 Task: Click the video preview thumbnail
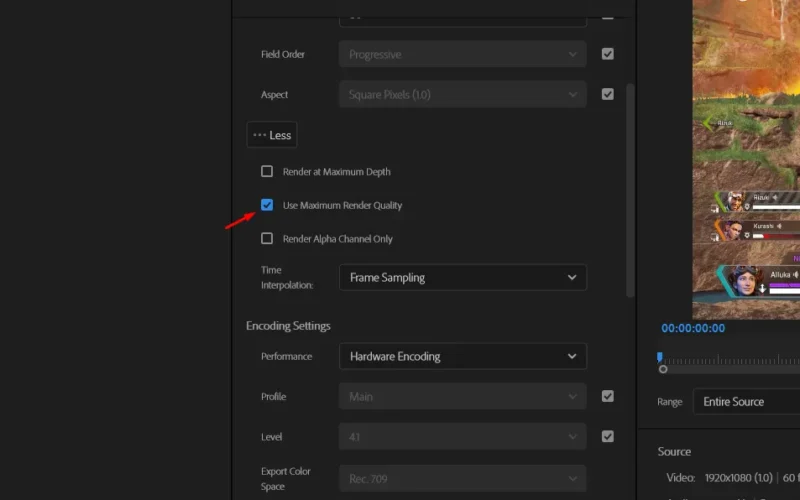[746, 159]
